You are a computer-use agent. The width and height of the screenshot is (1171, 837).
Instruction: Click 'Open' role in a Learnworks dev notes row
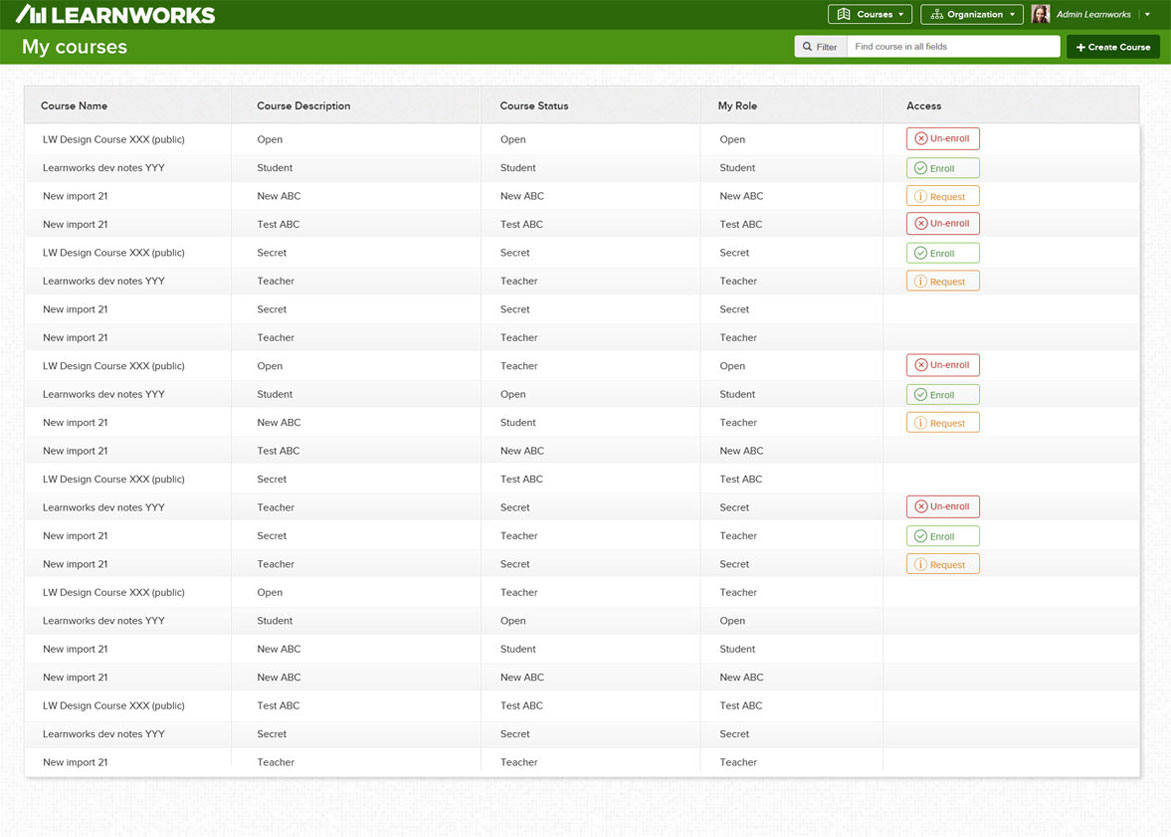(x=732, y=620)
